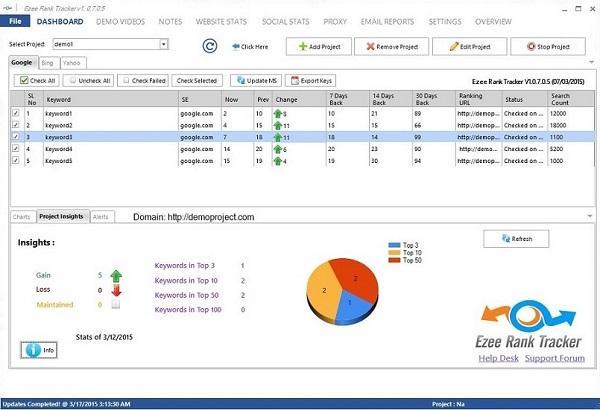Sort by the 30 Days Back column header
The image size is (600, 410).
click(x=434, y=99)
